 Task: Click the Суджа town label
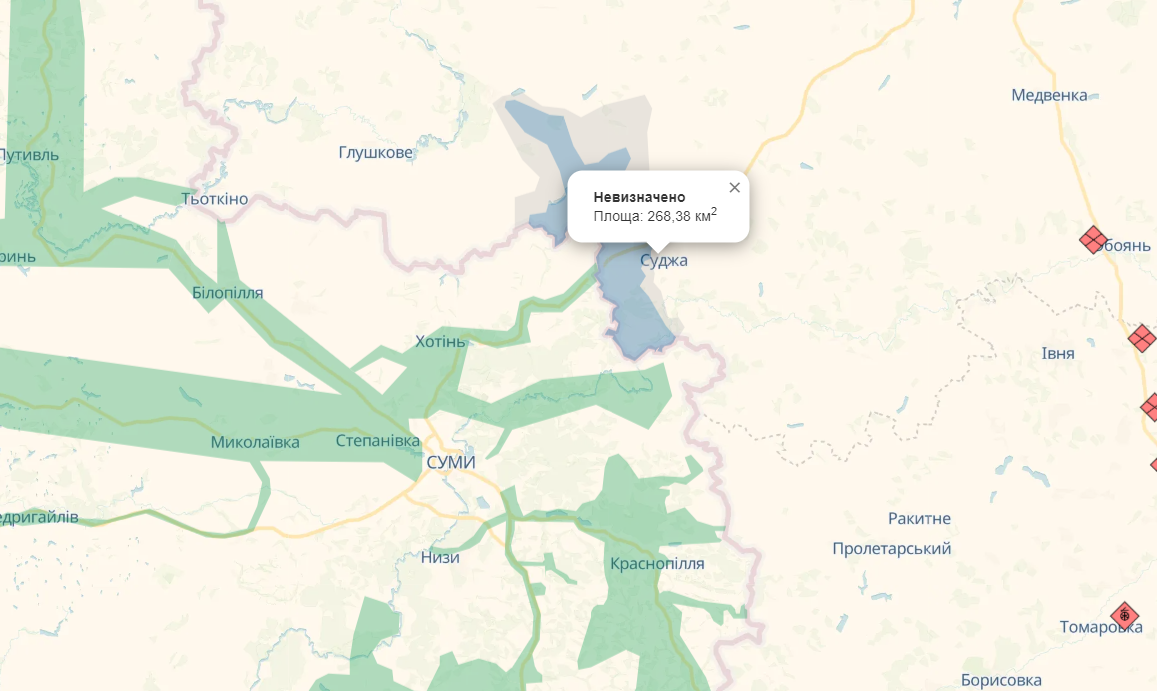[663, 261]
